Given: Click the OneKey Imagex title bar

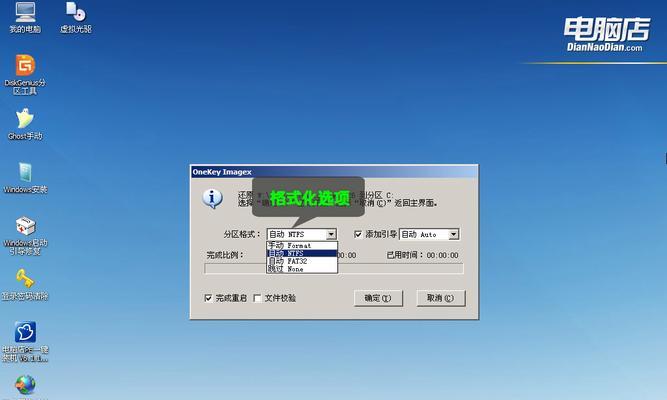Looking at the screenshot, I should point(334,172).
